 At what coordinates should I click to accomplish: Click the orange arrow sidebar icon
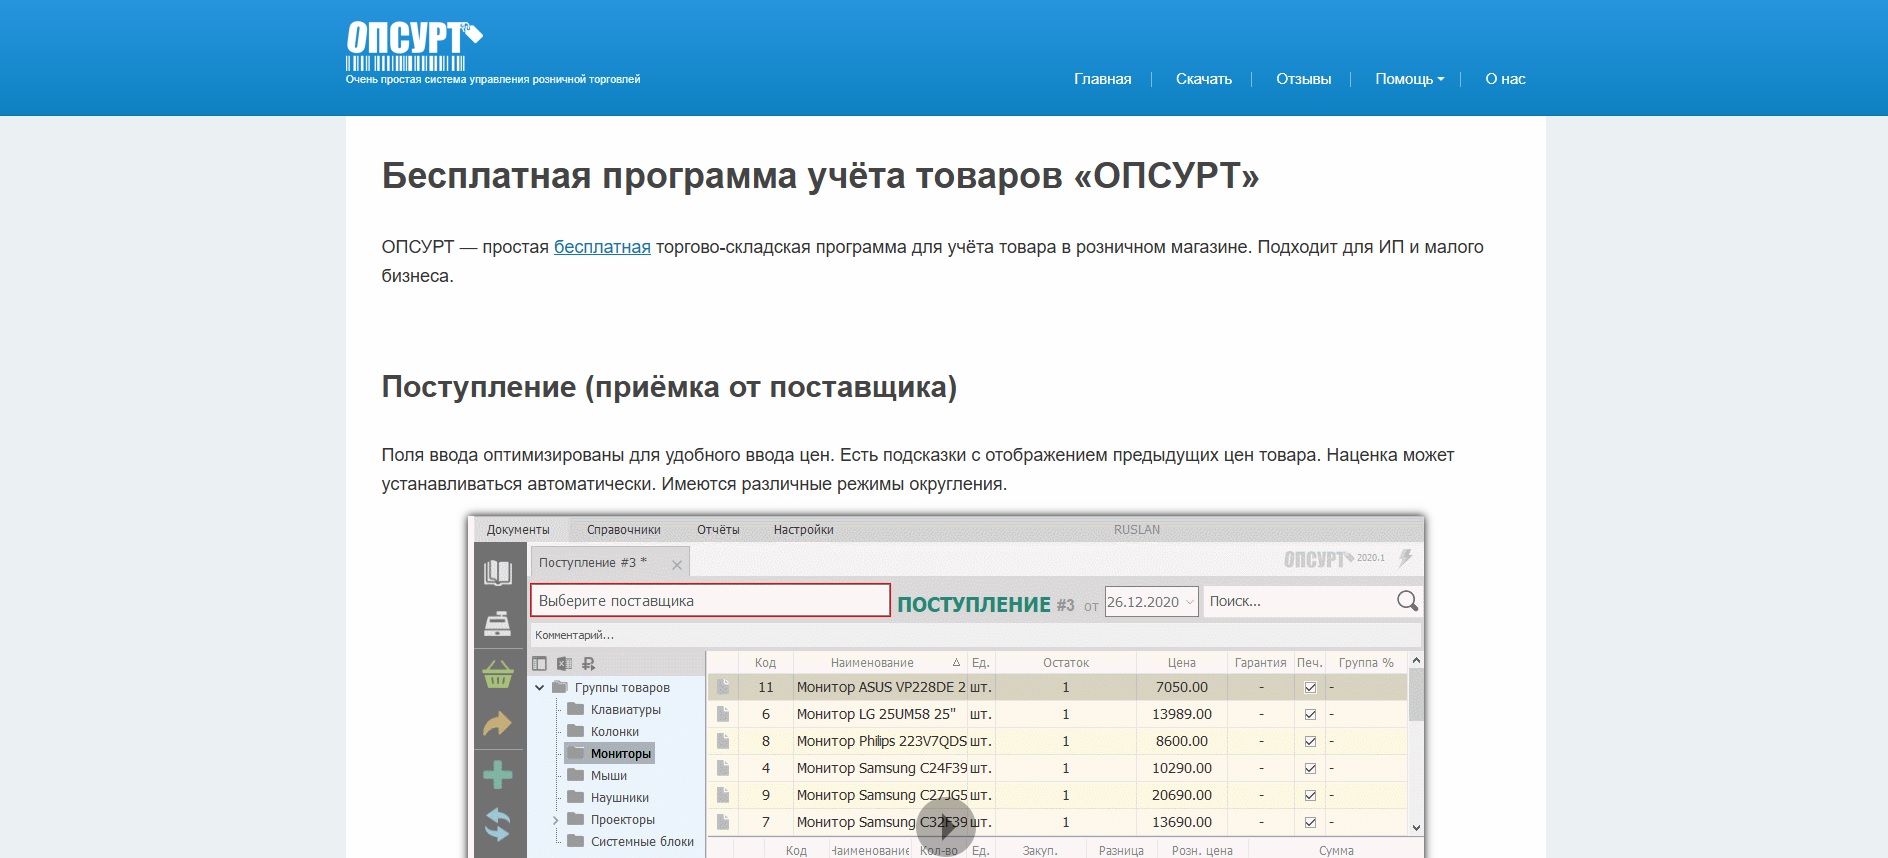tap(498, 723)
